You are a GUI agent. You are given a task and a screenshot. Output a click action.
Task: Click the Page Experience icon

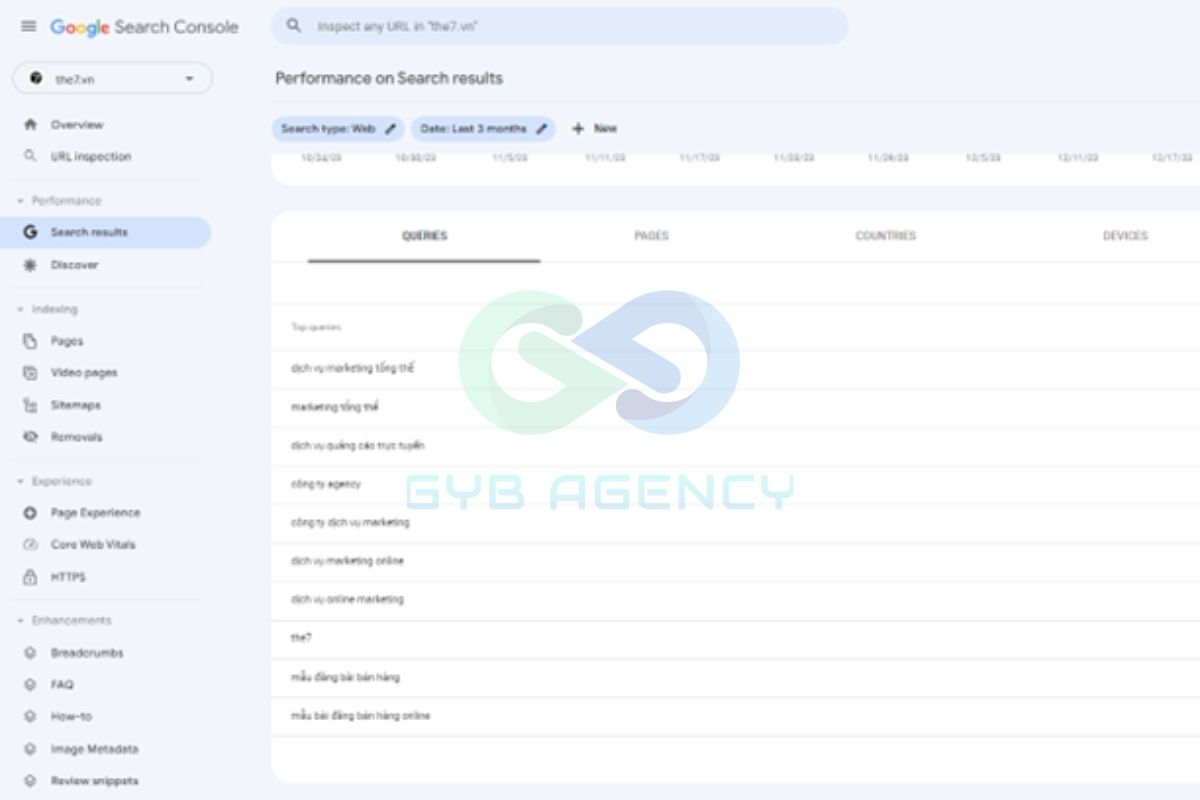30,513
